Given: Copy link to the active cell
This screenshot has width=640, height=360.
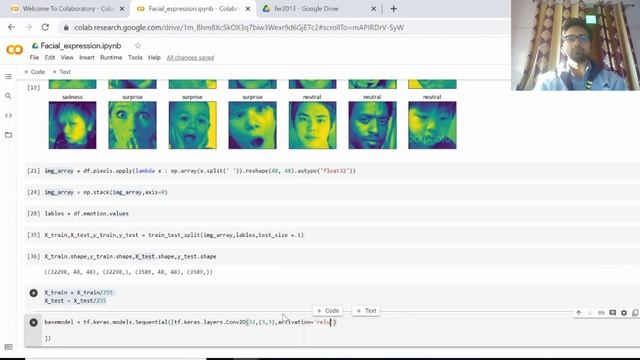Looking at the screenshot, I should (601, 313).
